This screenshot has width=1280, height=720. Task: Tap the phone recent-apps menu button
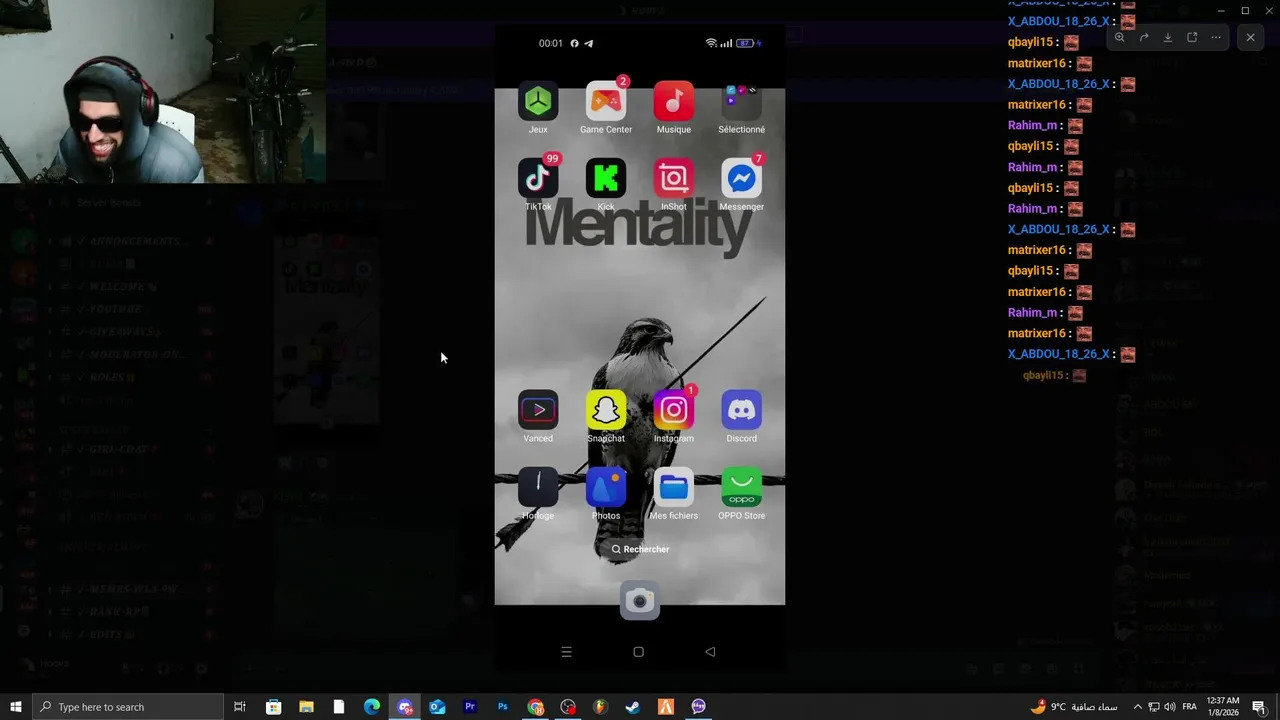(566, 652)
